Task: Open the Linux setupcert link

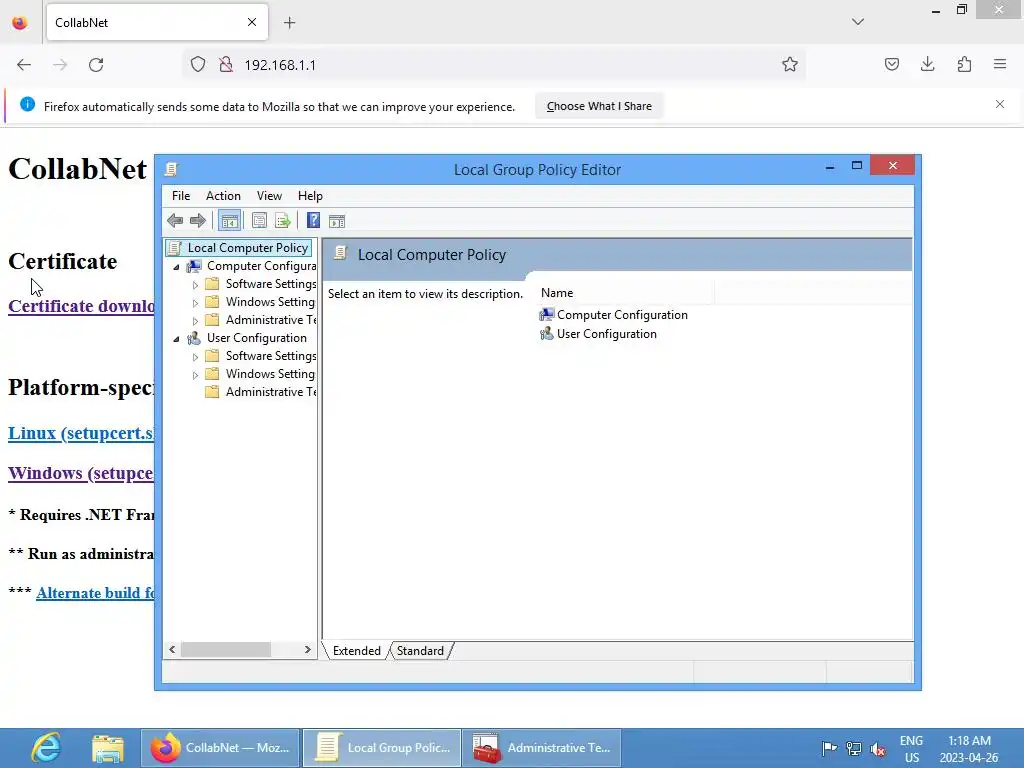Action: (81, 433)
